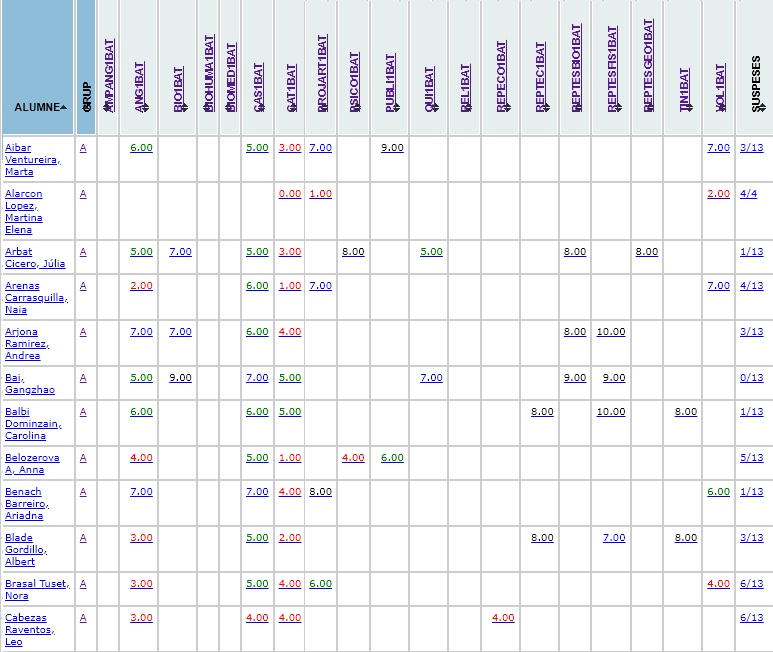Viewport: 773px width, 652px height.
Task: Sort by REPTESGEO1BAT column header
Action: 648,66
